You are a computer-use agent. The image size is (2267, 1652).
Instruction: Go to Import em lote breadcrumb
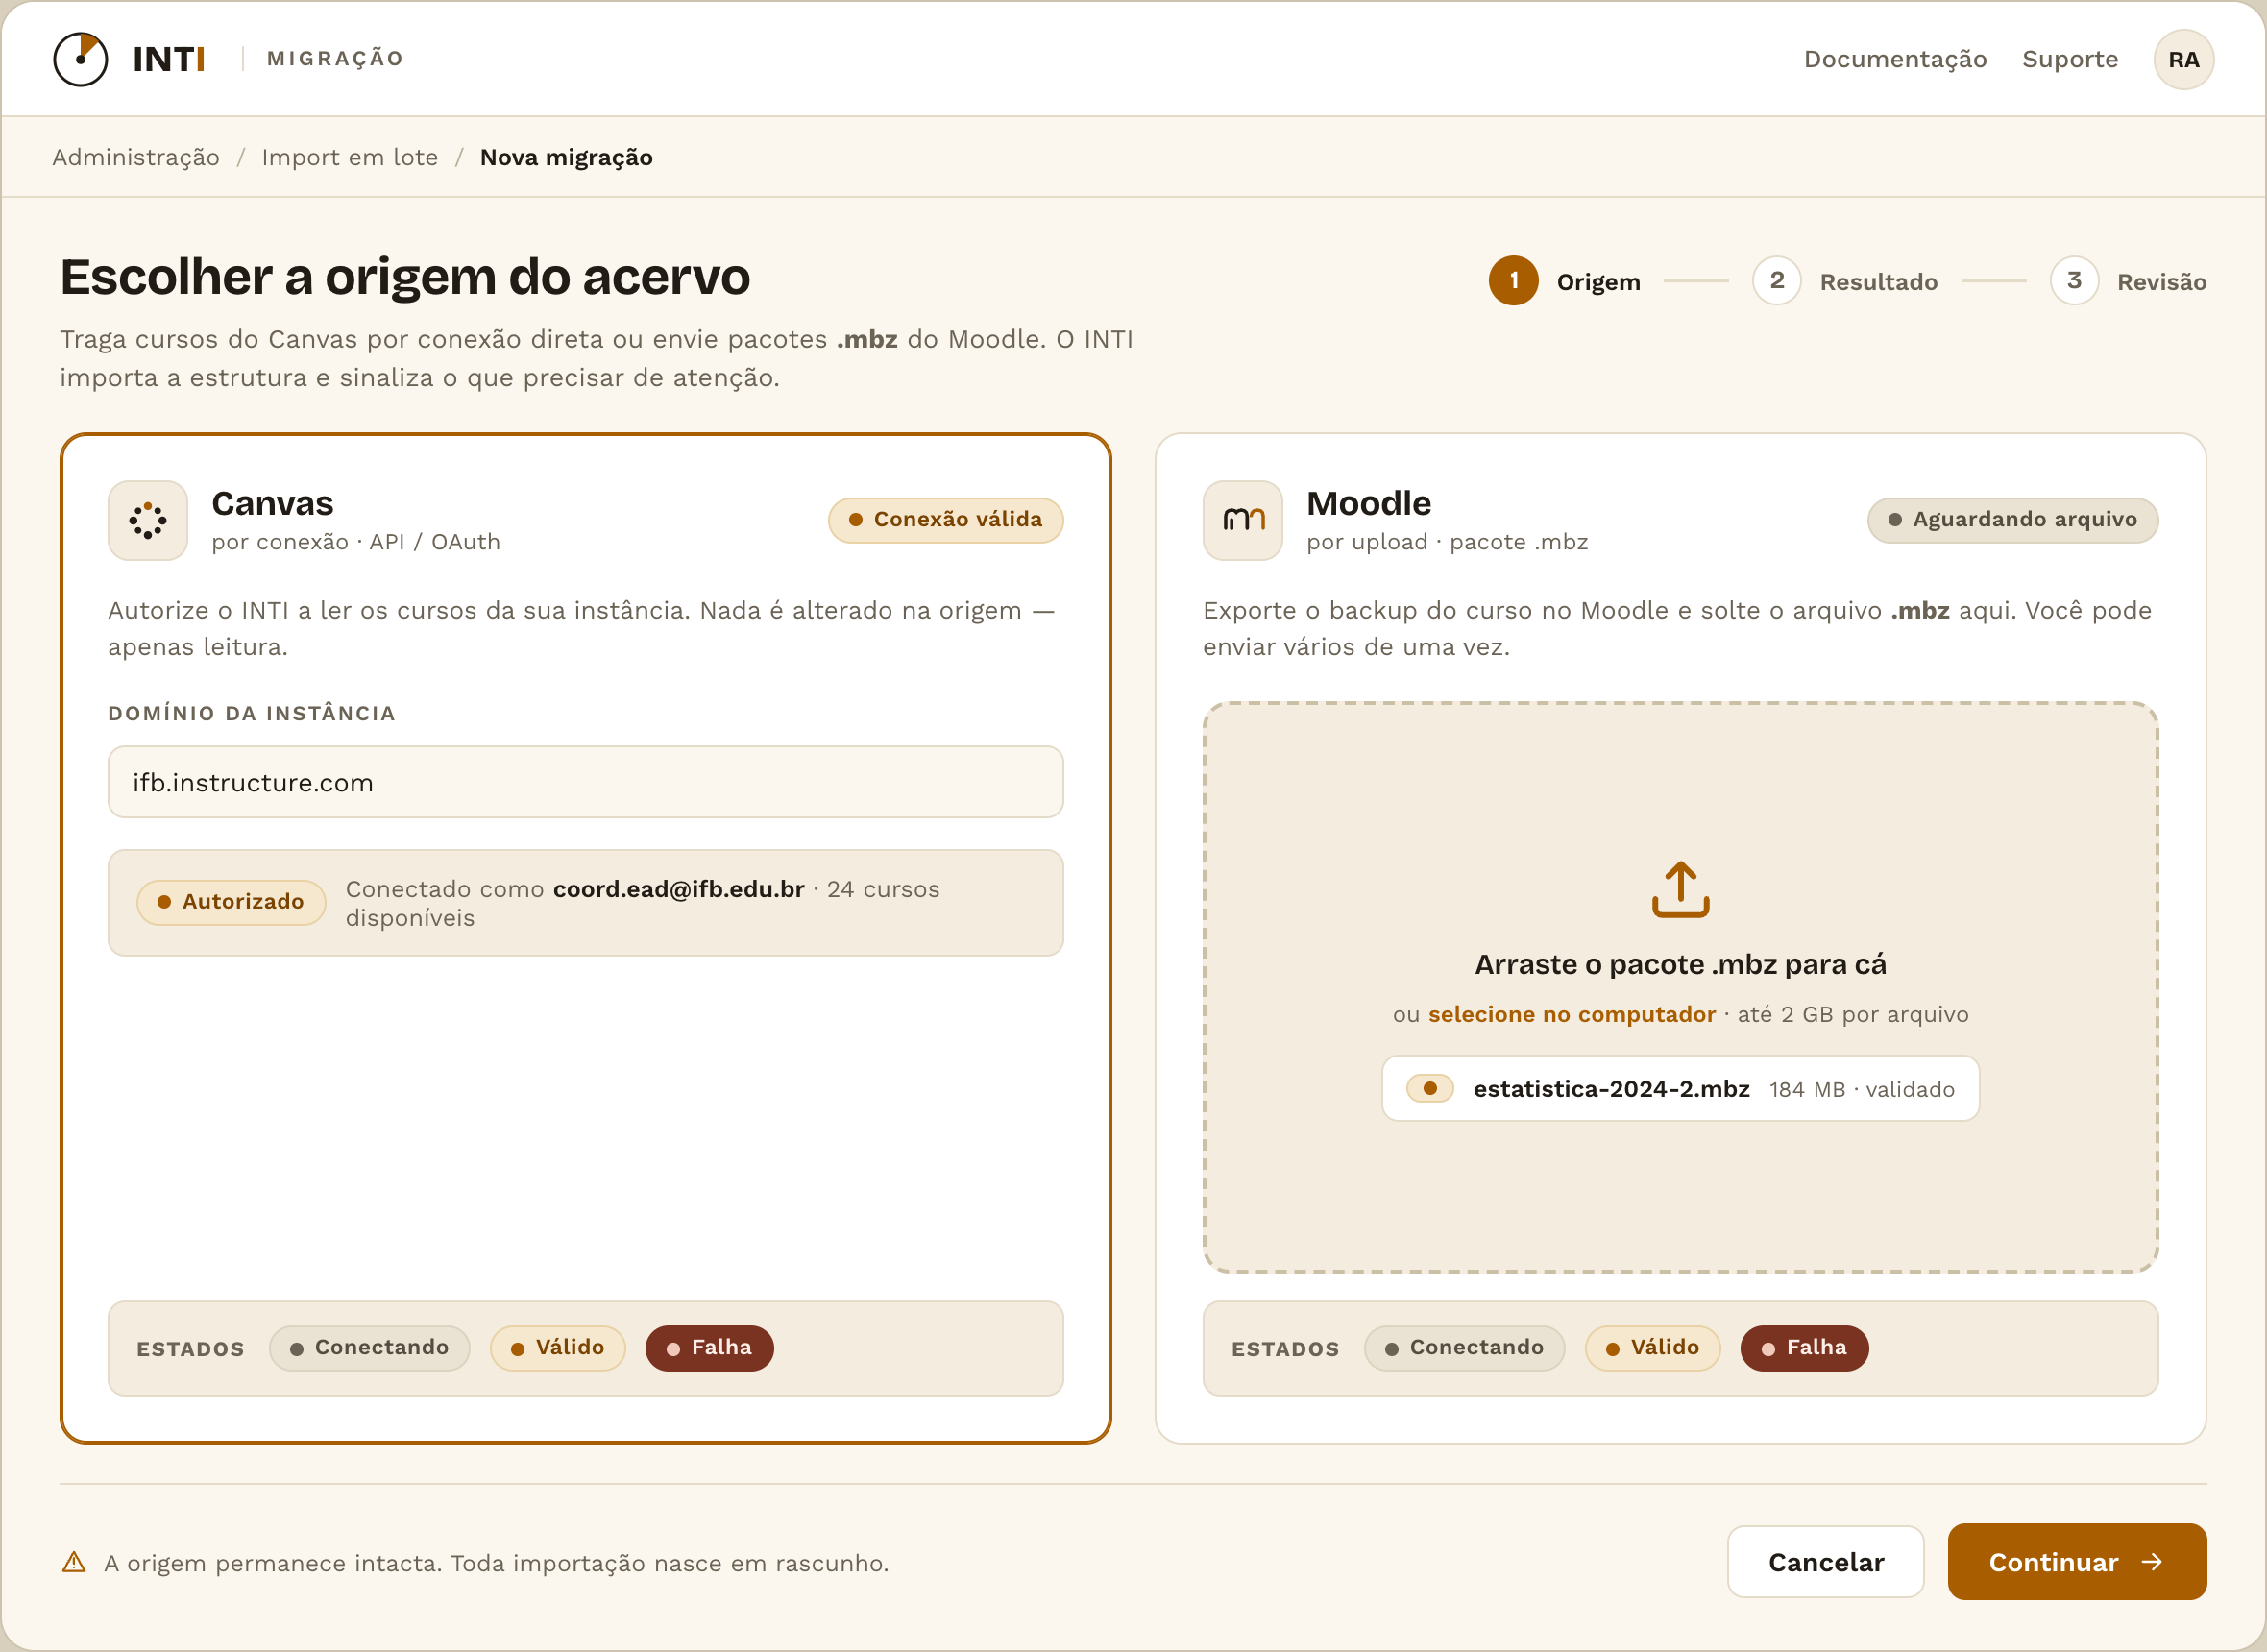[x=350, y=157]
